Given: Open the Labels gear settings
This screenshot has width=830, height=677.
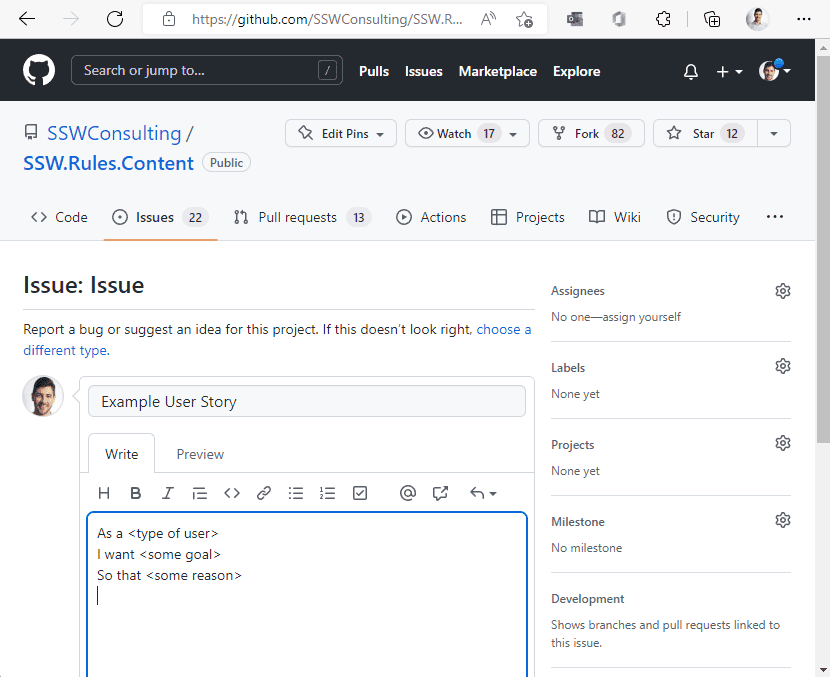Looking at the screenshot, I should 783,367.
